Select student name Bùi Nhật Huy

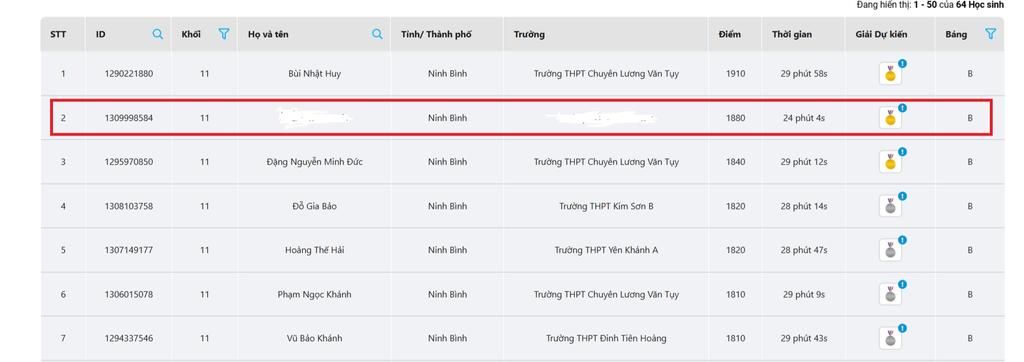314,74
